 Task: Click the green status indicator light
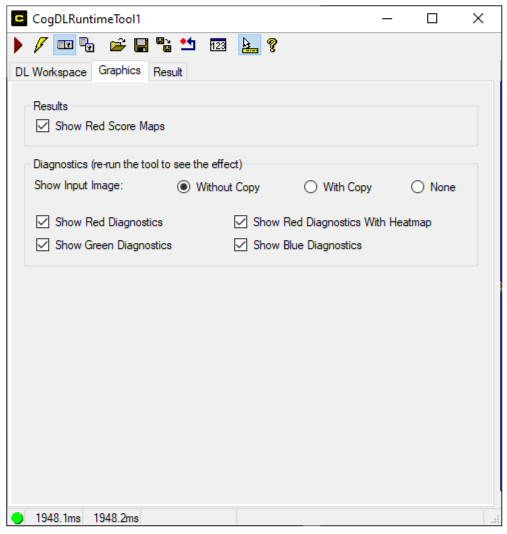[x=17, y=518]
